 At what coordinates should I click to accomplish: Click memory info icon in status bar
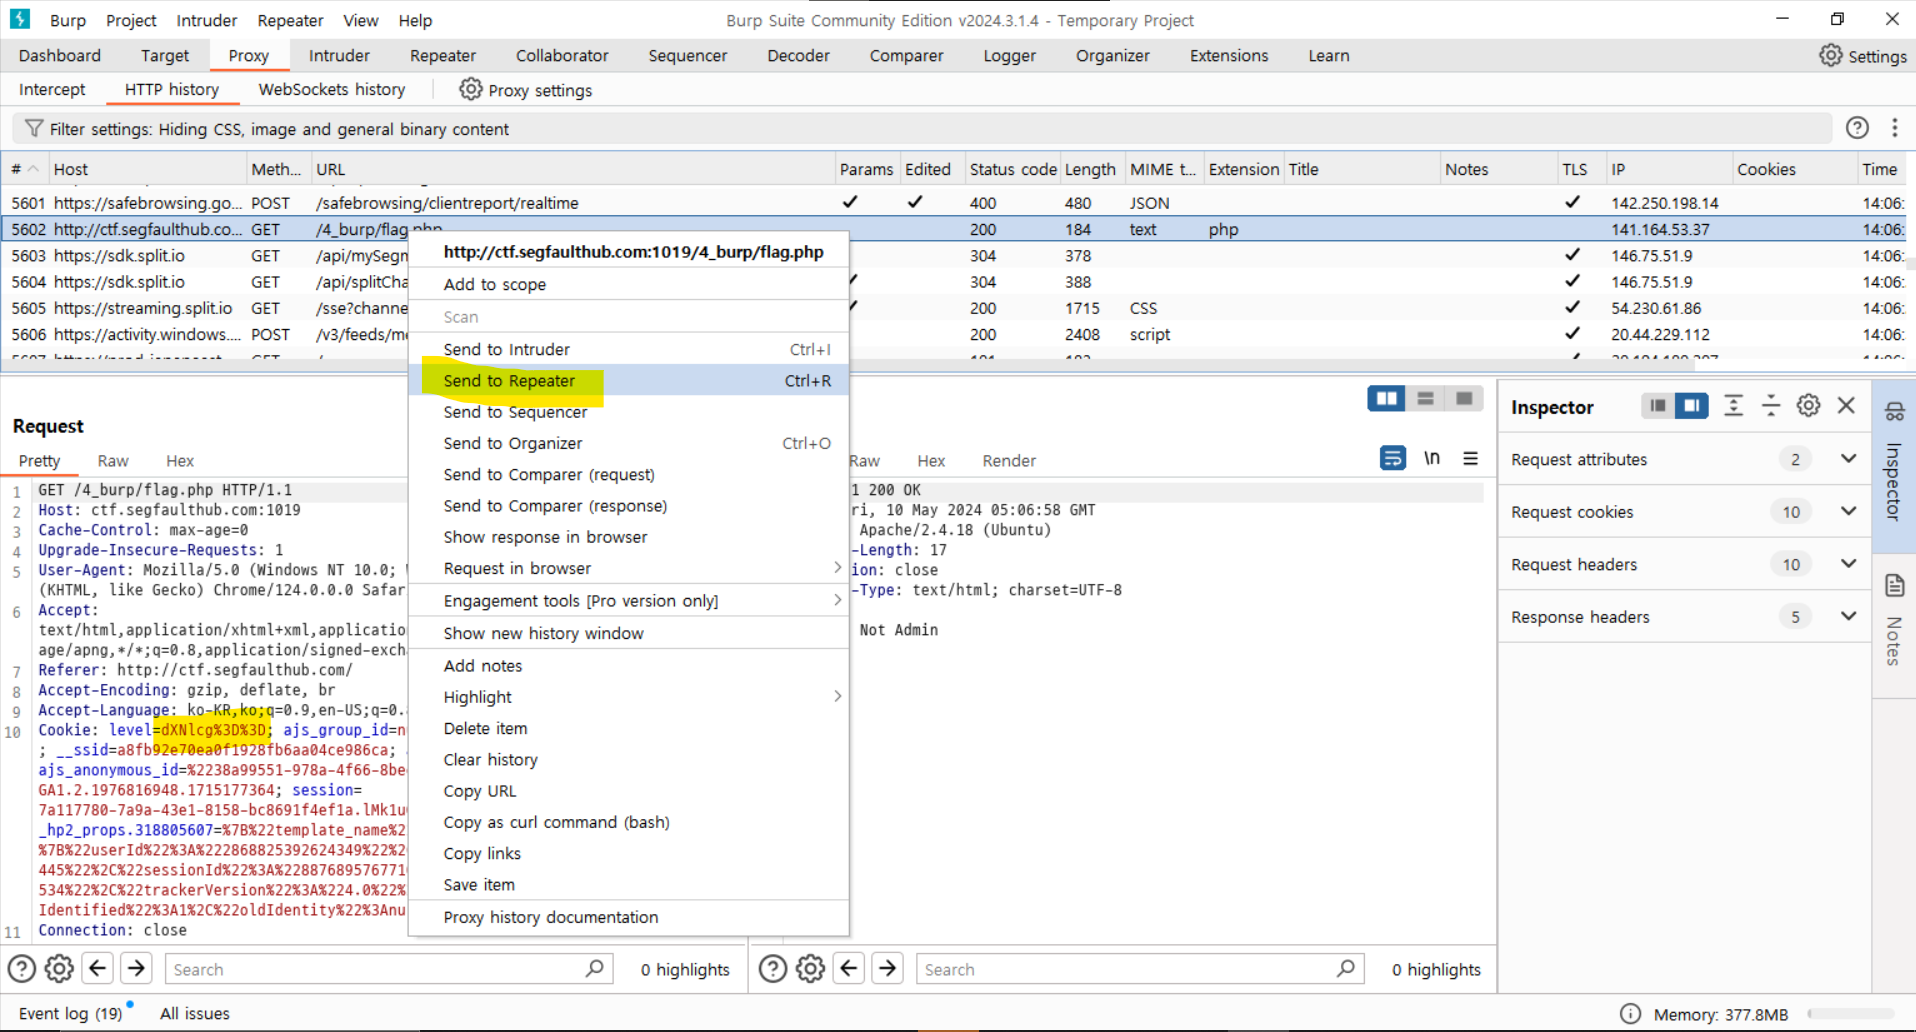point(1630,1013)
